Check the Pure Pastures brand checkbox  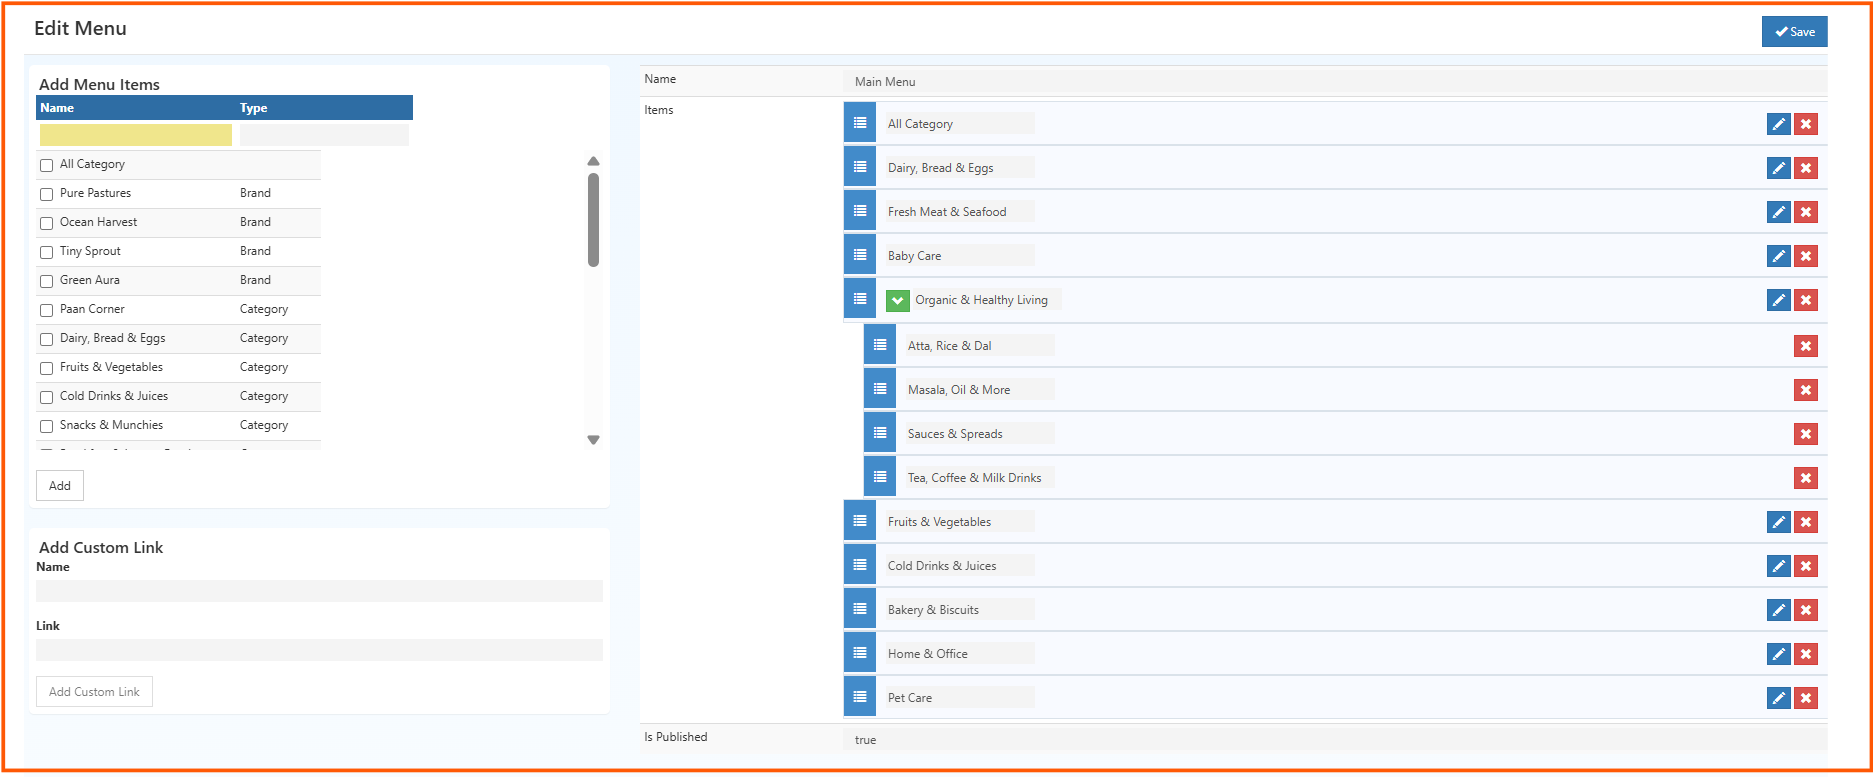[46, 194]
